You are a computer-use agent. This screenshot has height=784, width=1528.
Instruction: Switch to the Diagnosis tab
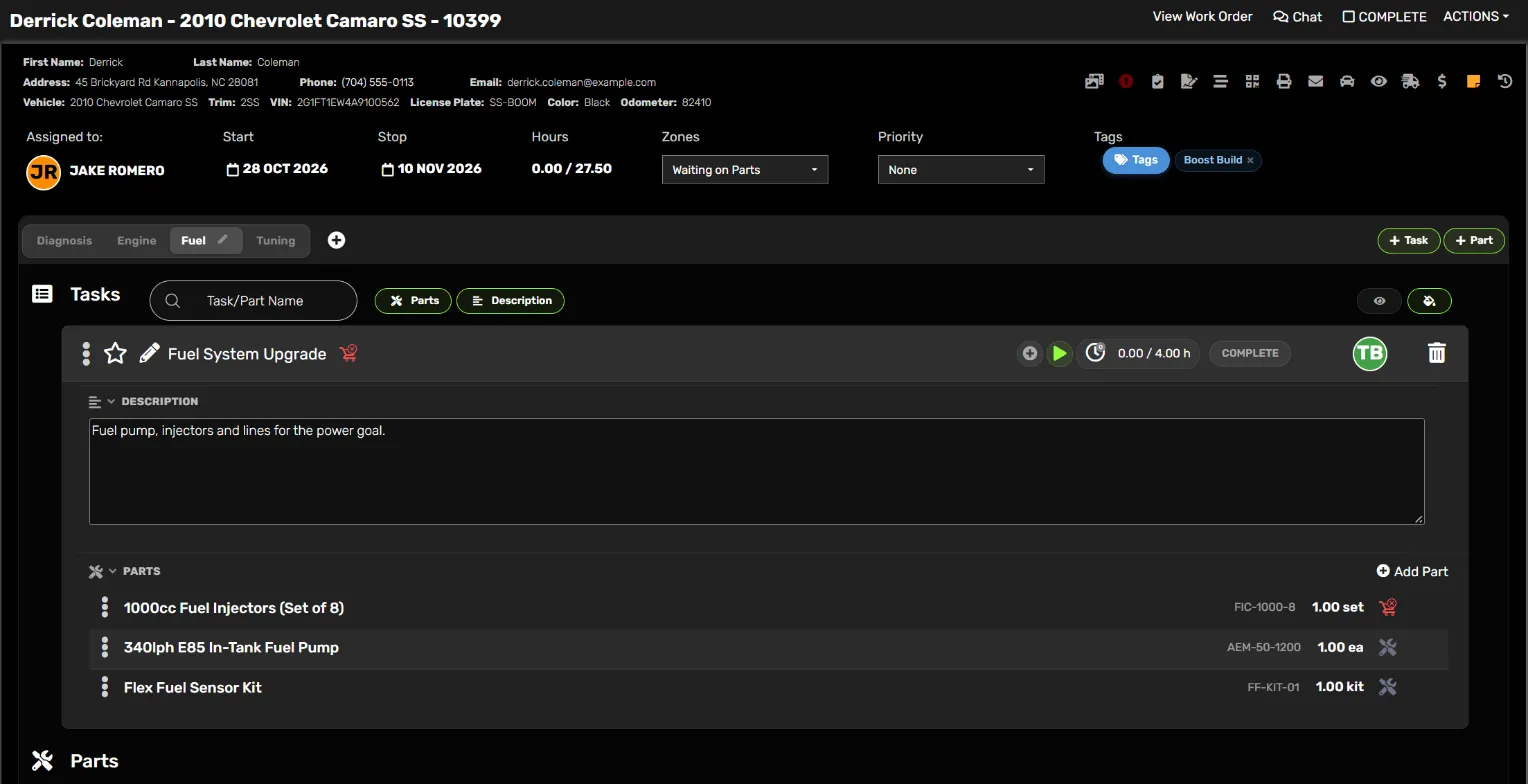pyautogui.click(x=64, y=240)
